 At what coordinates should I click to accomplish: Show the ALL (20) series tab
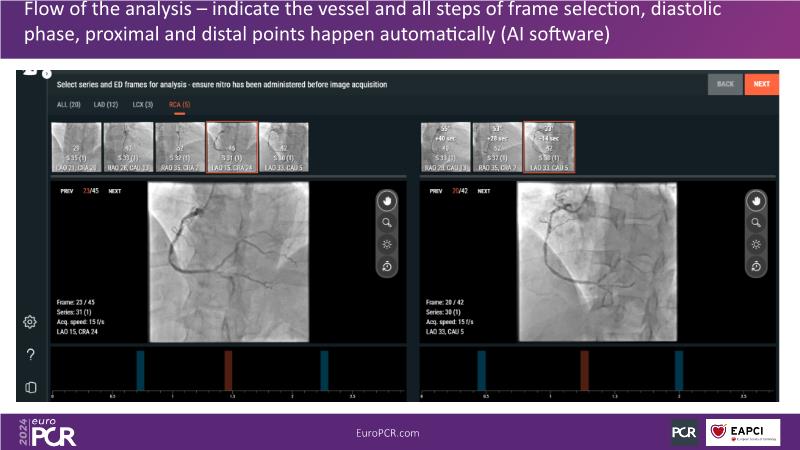point(68,105)
